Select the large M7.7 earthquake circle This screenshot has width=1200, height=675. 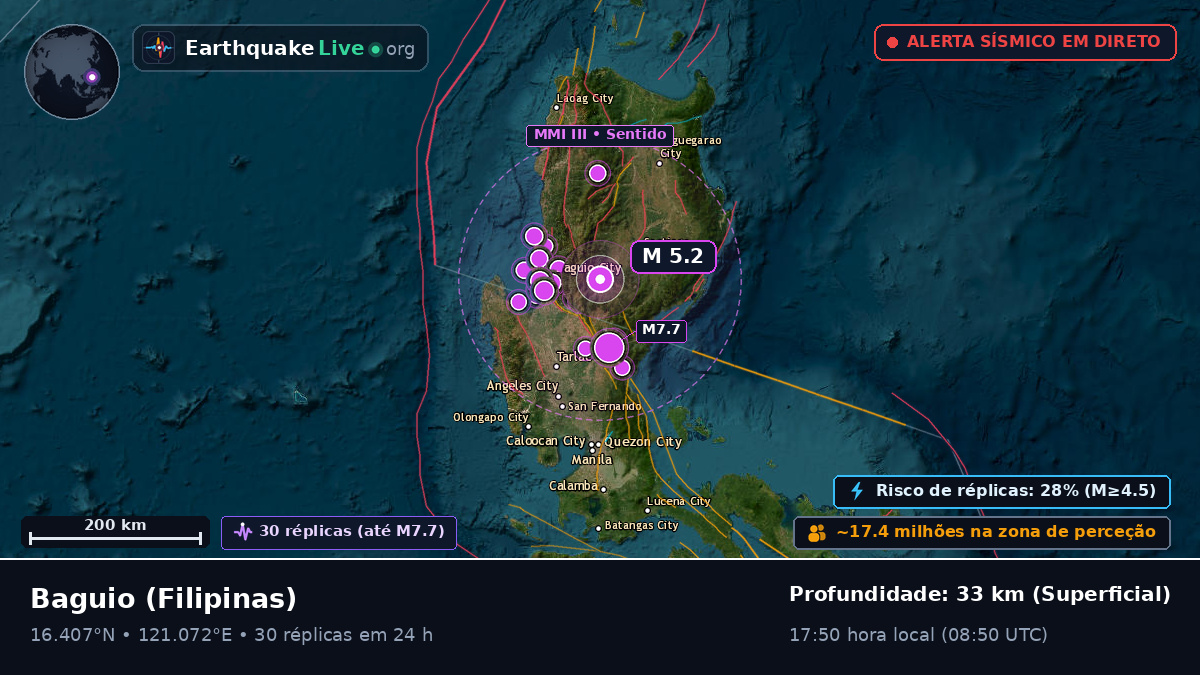click(x=609, y=348)
